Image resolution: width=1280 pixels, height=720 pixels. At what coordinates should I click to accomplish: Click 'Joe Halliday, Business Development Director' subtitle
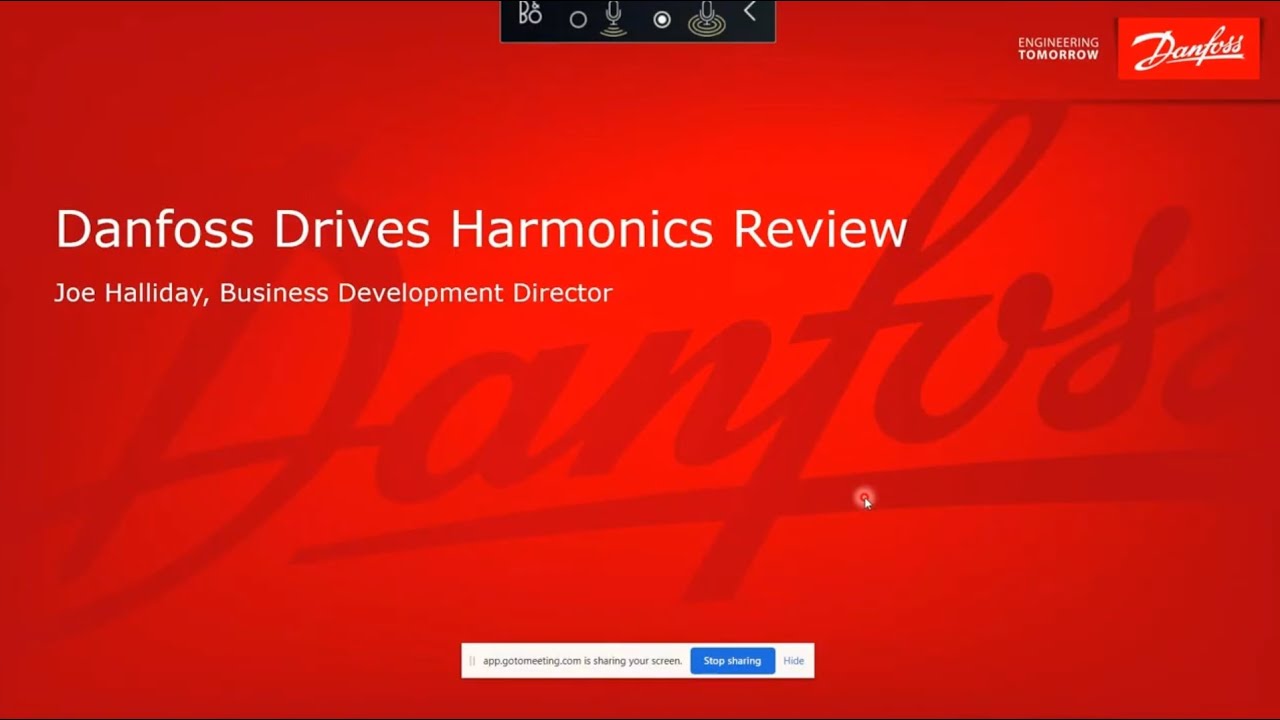tap(333, 293)
